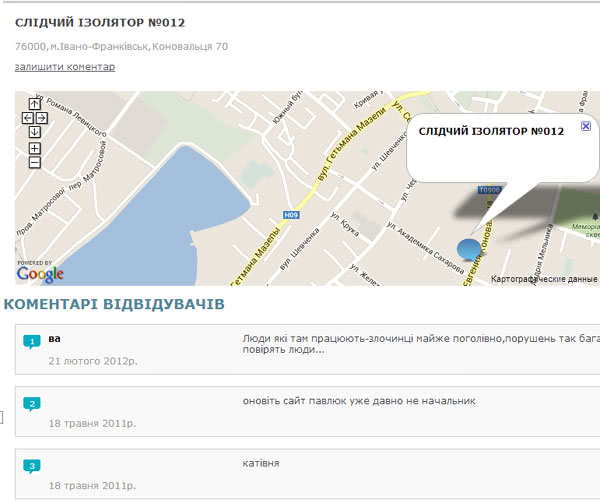Pan the map right with arrow
600x500 pixels.
[42, 118]
